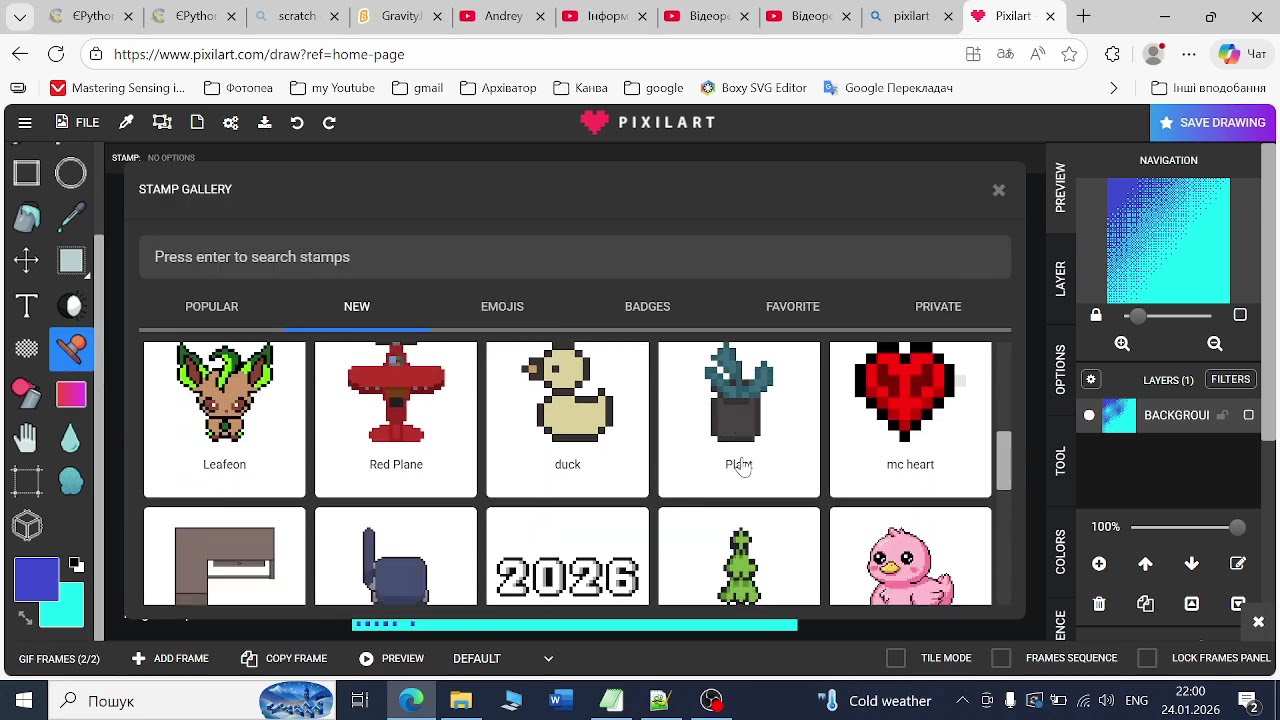This screenshot has width=1280, height=720.
Task: Select the color replace eraser tool
Action: tap(26, 393)
